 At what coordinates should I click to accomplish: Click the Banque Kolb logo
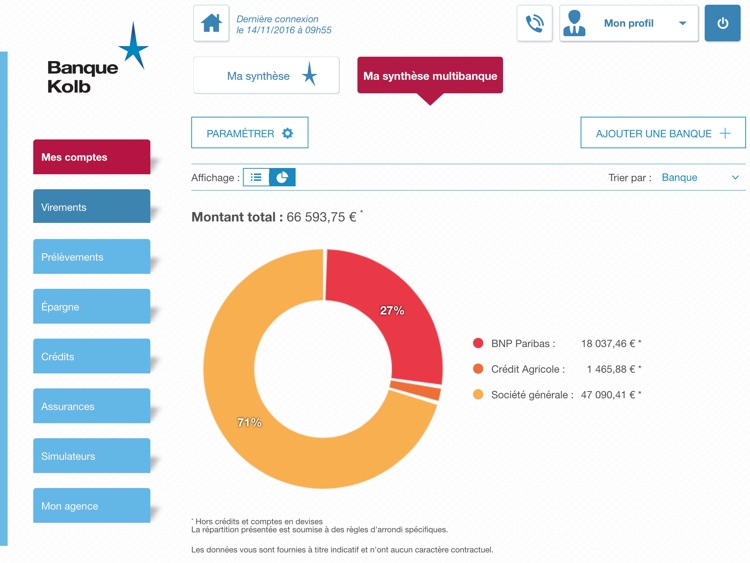coord(98,58)
